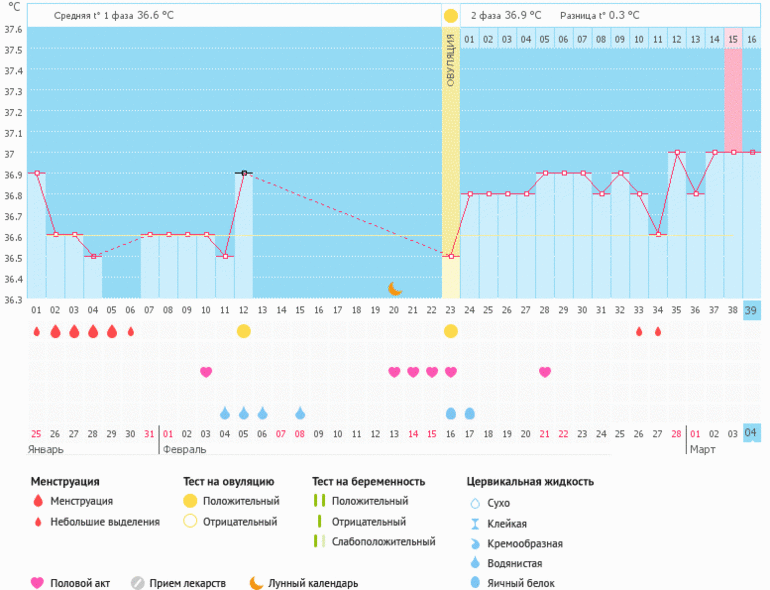Click the orange crescent moon on the chart
770x590 pixels.
395,289
